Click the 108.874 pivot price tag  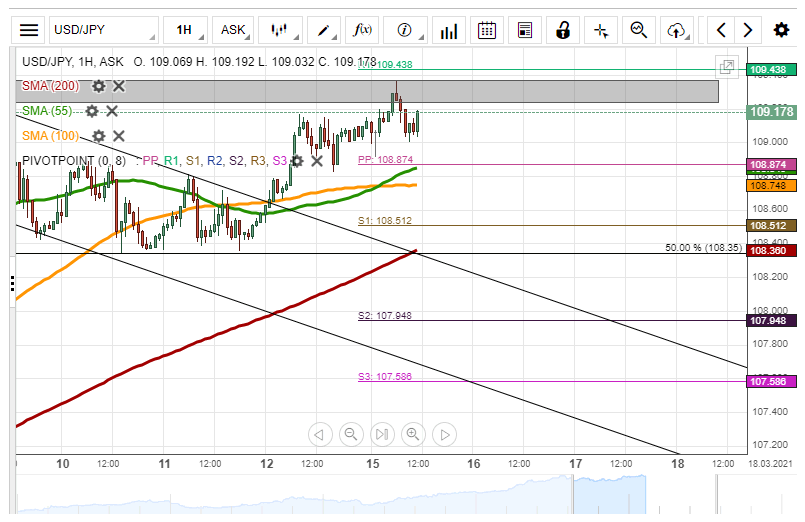coord(771,164)
